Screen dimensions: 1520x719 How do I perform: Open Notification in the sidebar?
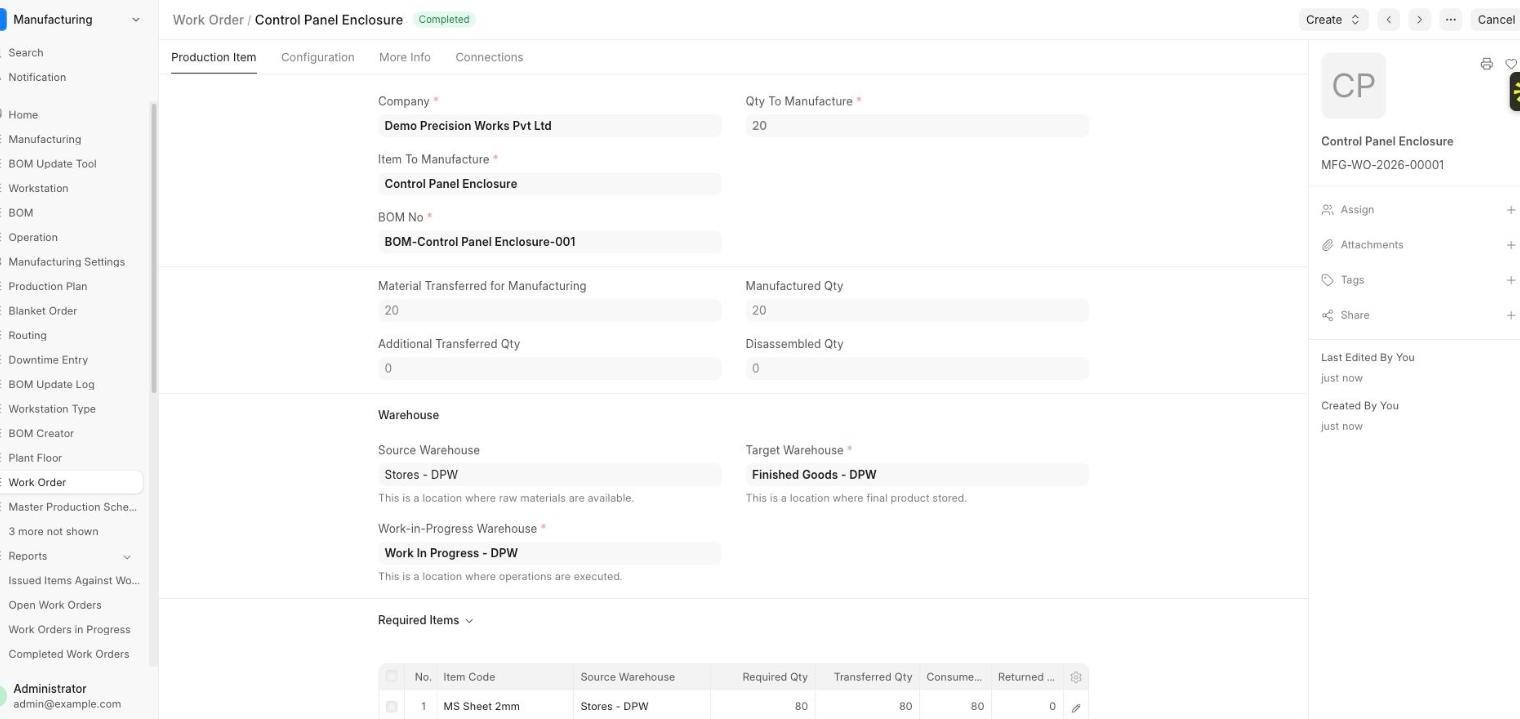tap(37, 77)
